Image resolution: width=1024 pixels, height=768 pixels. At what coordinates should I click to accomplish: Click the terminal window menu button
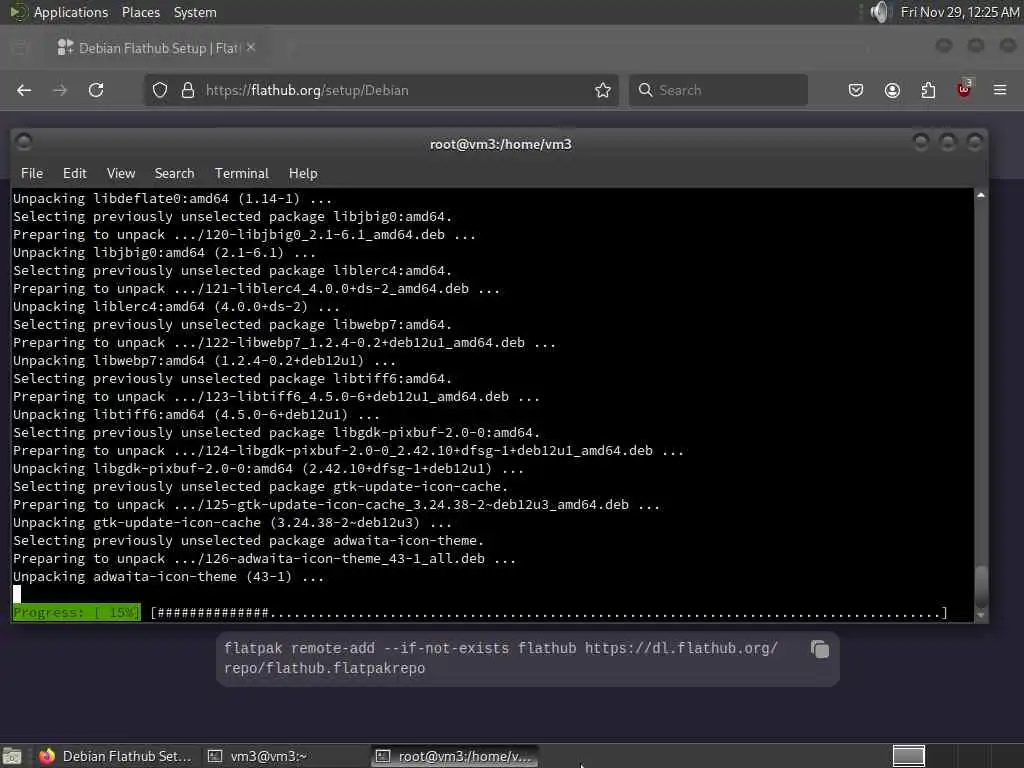tap(24, 142)
